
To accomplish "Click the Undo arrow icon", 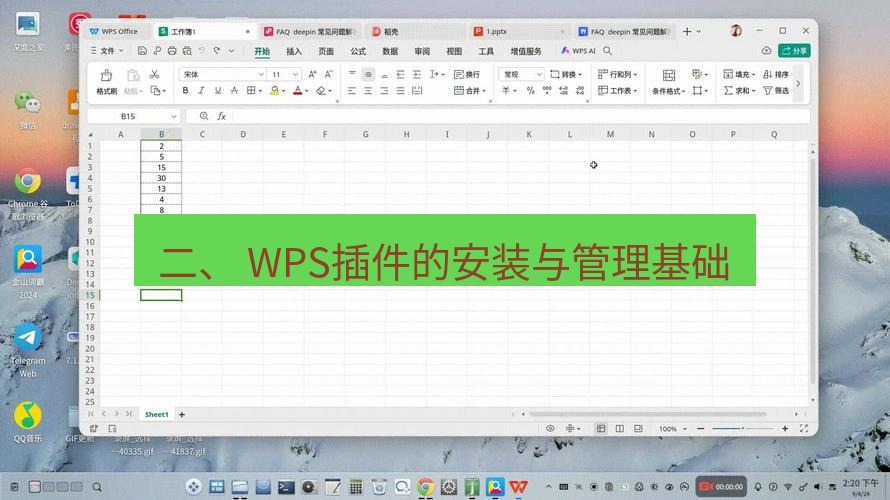I will click(x=202, y=51).
